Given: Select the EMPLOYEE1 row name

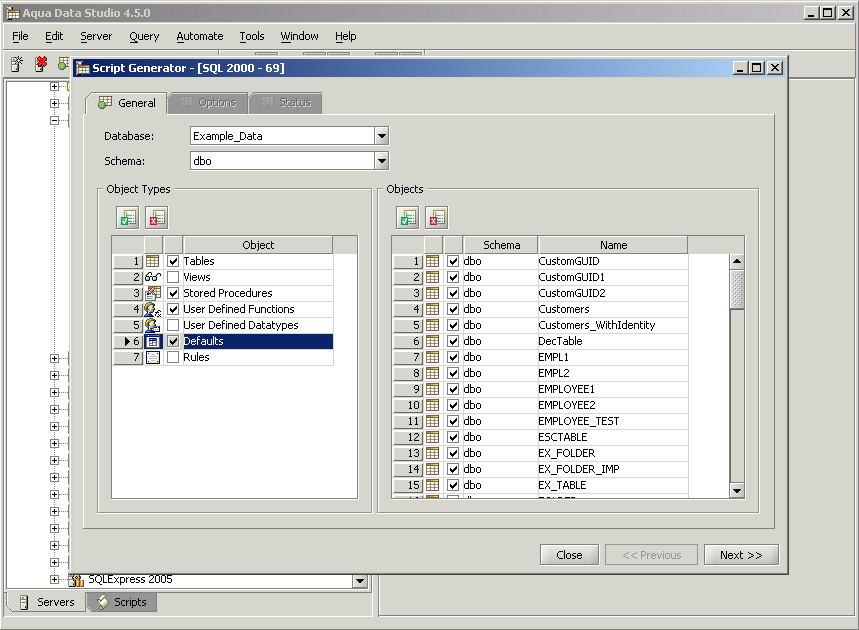Looking at the screenshot, I should tap(566, 389).
